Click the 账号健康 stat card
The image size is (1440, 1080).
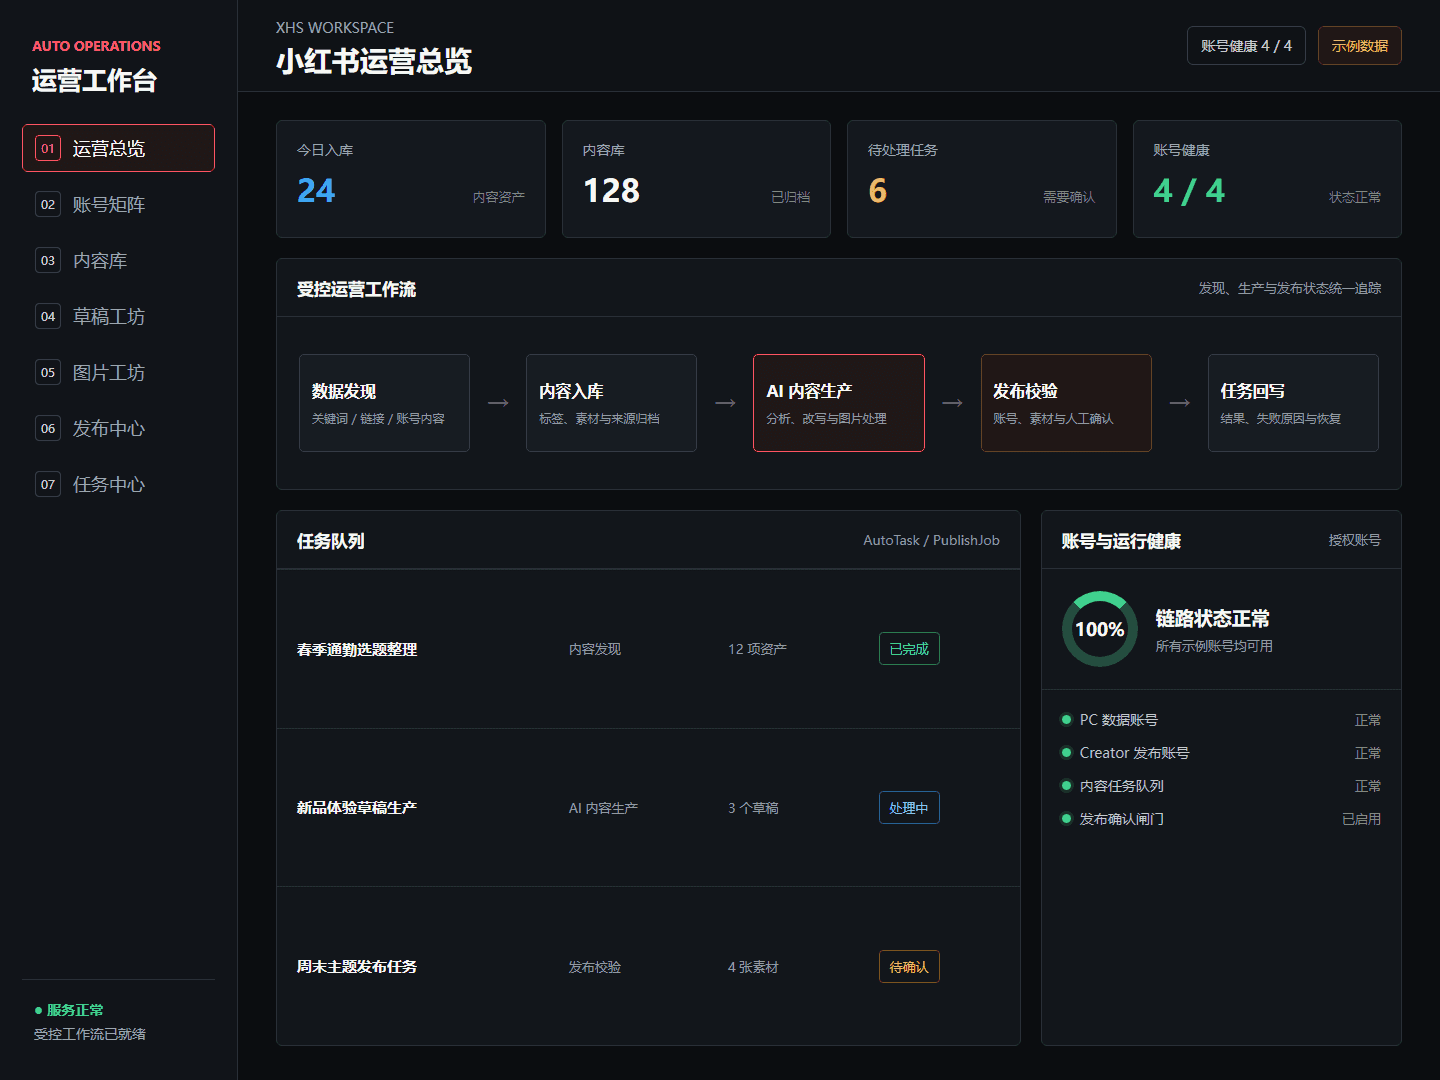[1267, 179]
